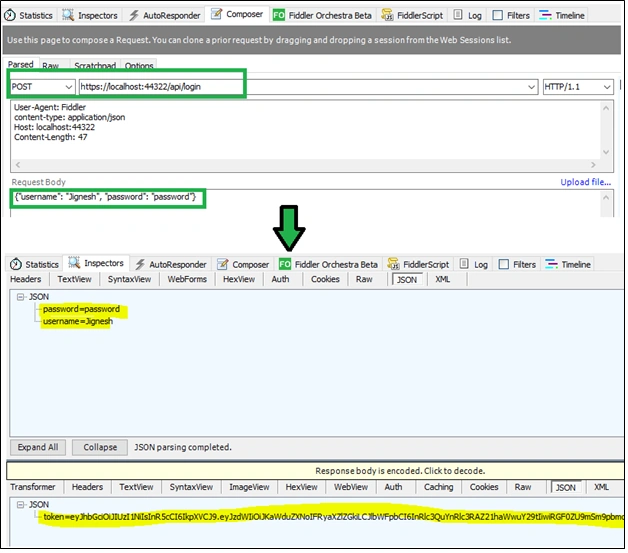Collapse the request JSON tree root node
628x553 pixels.
(x=20, y=297)
